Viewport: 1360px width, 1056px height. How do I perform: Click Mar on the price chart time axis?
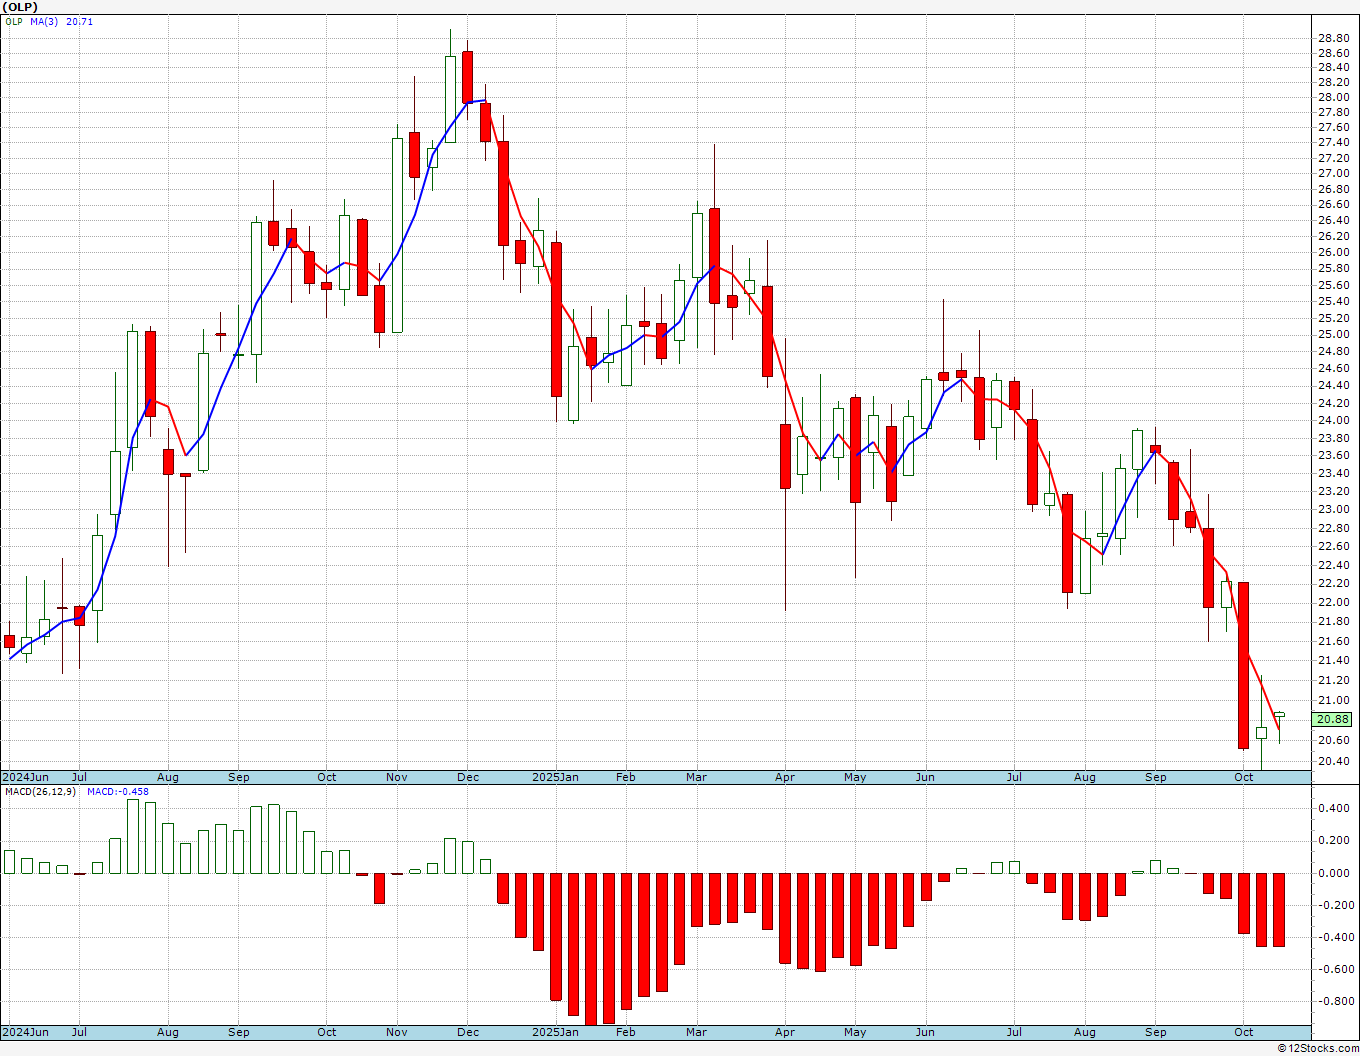(697, 777)
